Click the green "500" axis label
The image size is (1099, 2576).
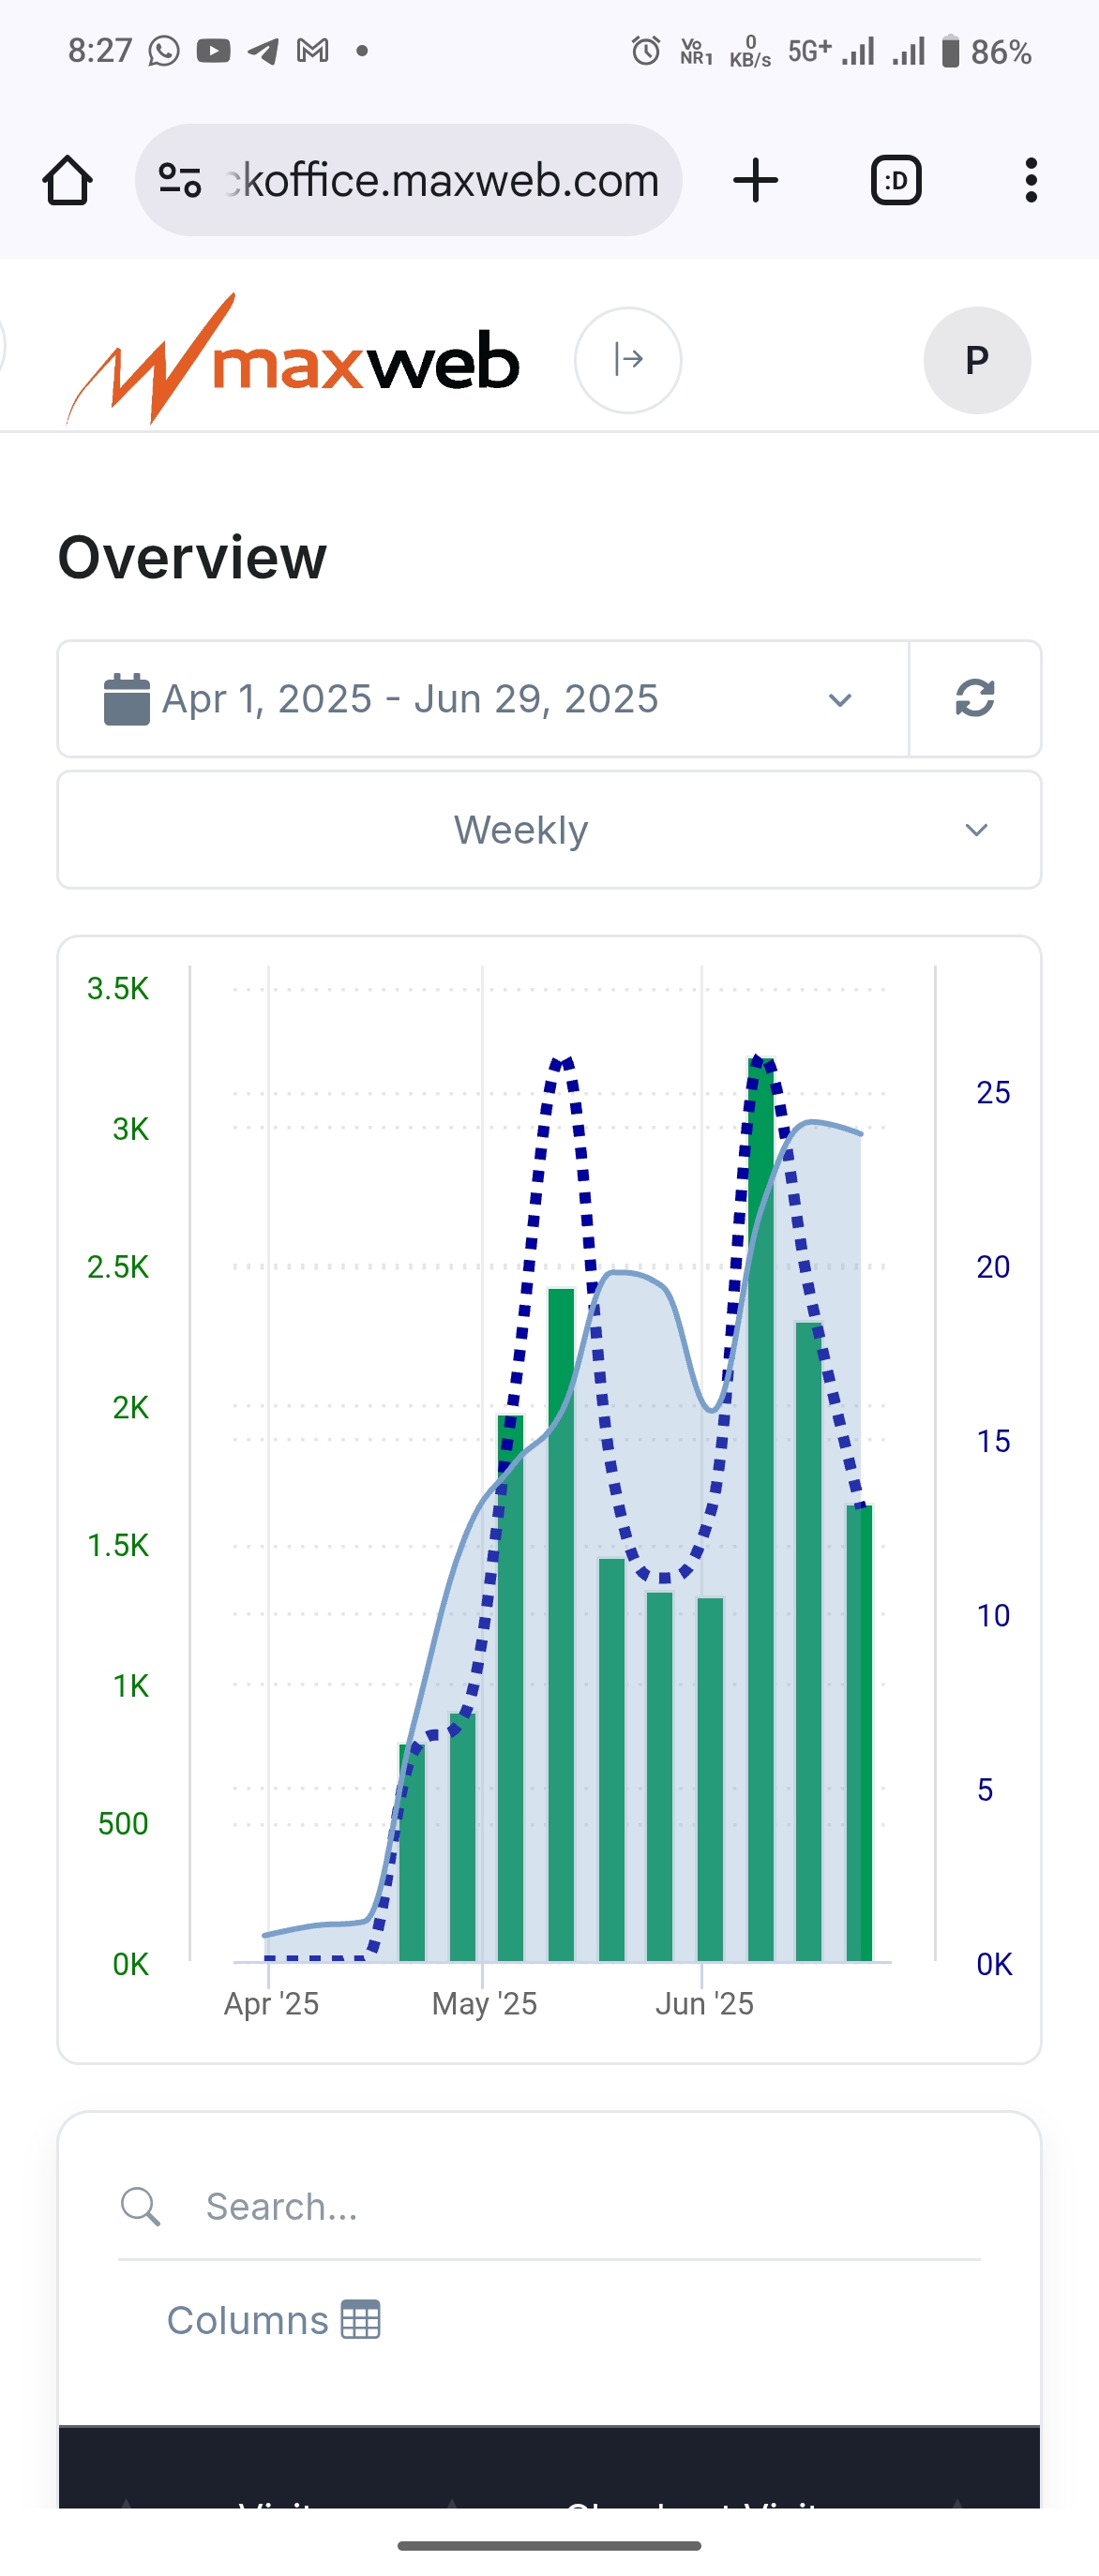123,1824
